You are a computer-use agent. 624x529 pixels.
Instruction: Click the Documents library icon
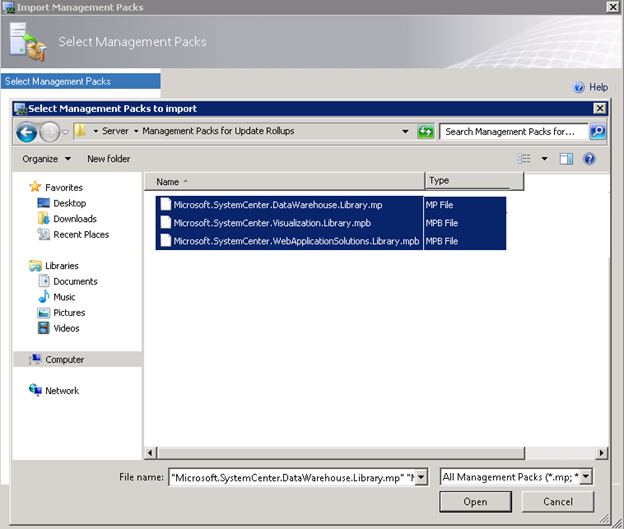click(43, 281)
